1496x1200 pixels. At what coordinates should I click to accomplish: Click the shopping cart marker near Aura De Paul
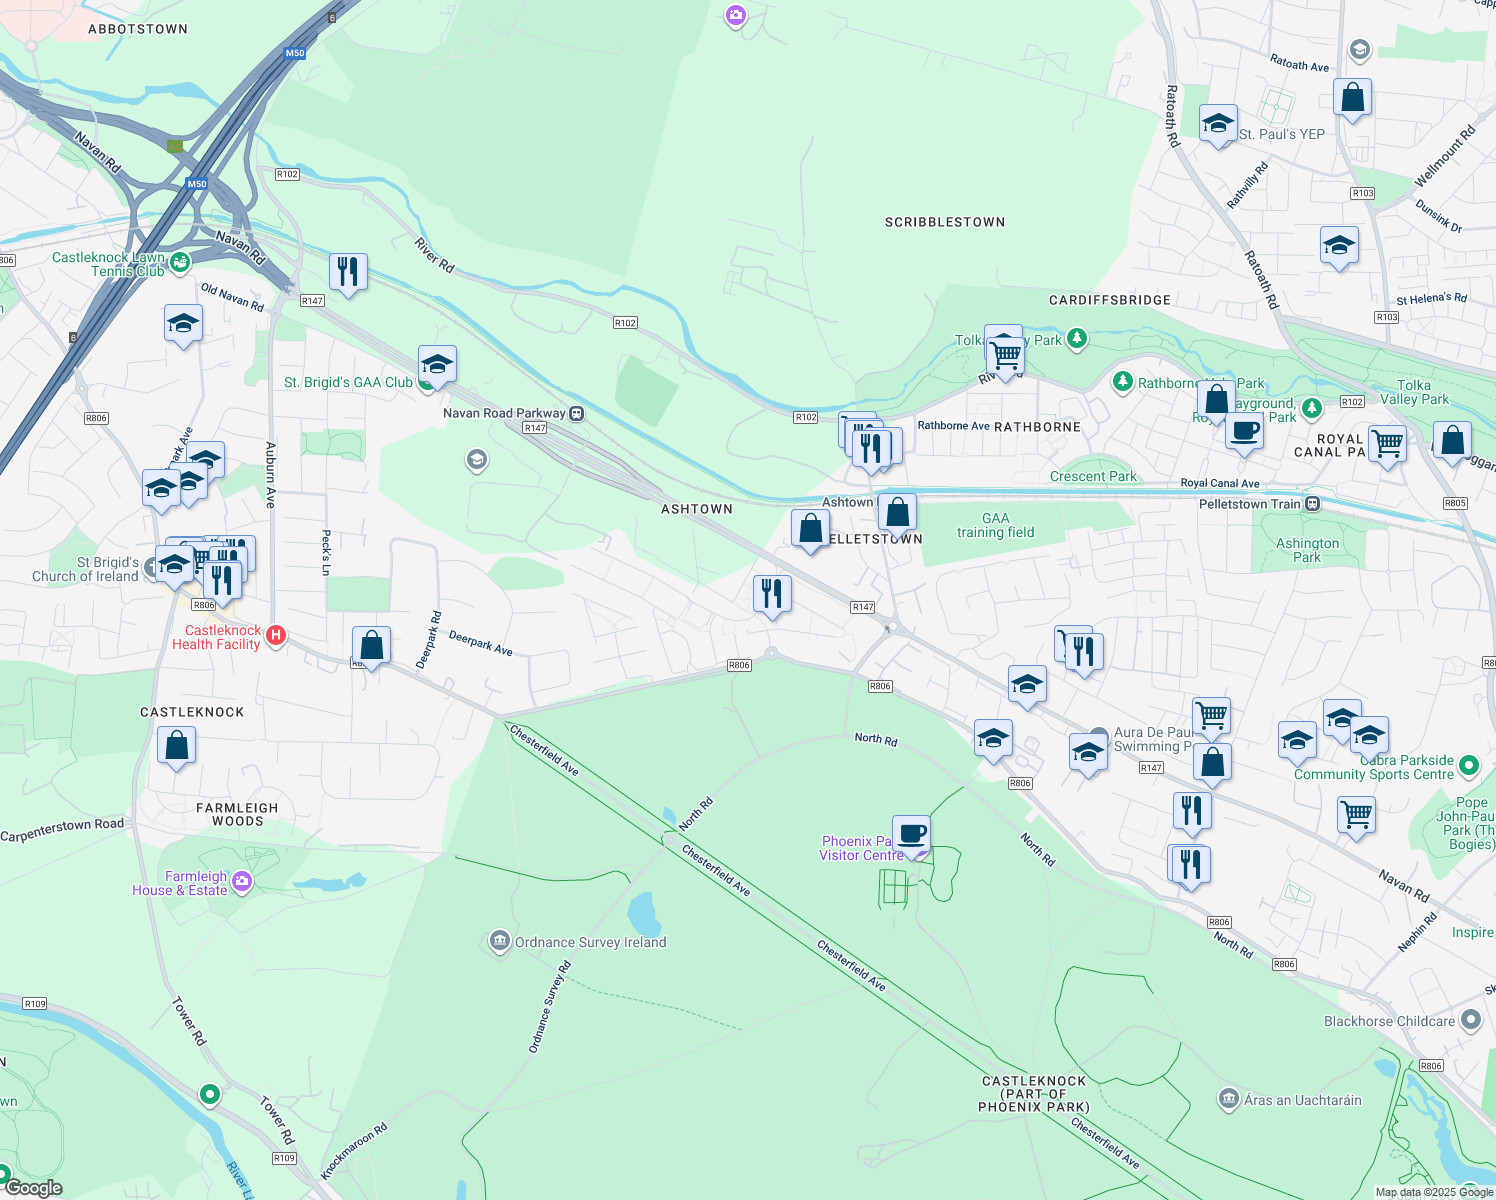[x=1211, y=716]
